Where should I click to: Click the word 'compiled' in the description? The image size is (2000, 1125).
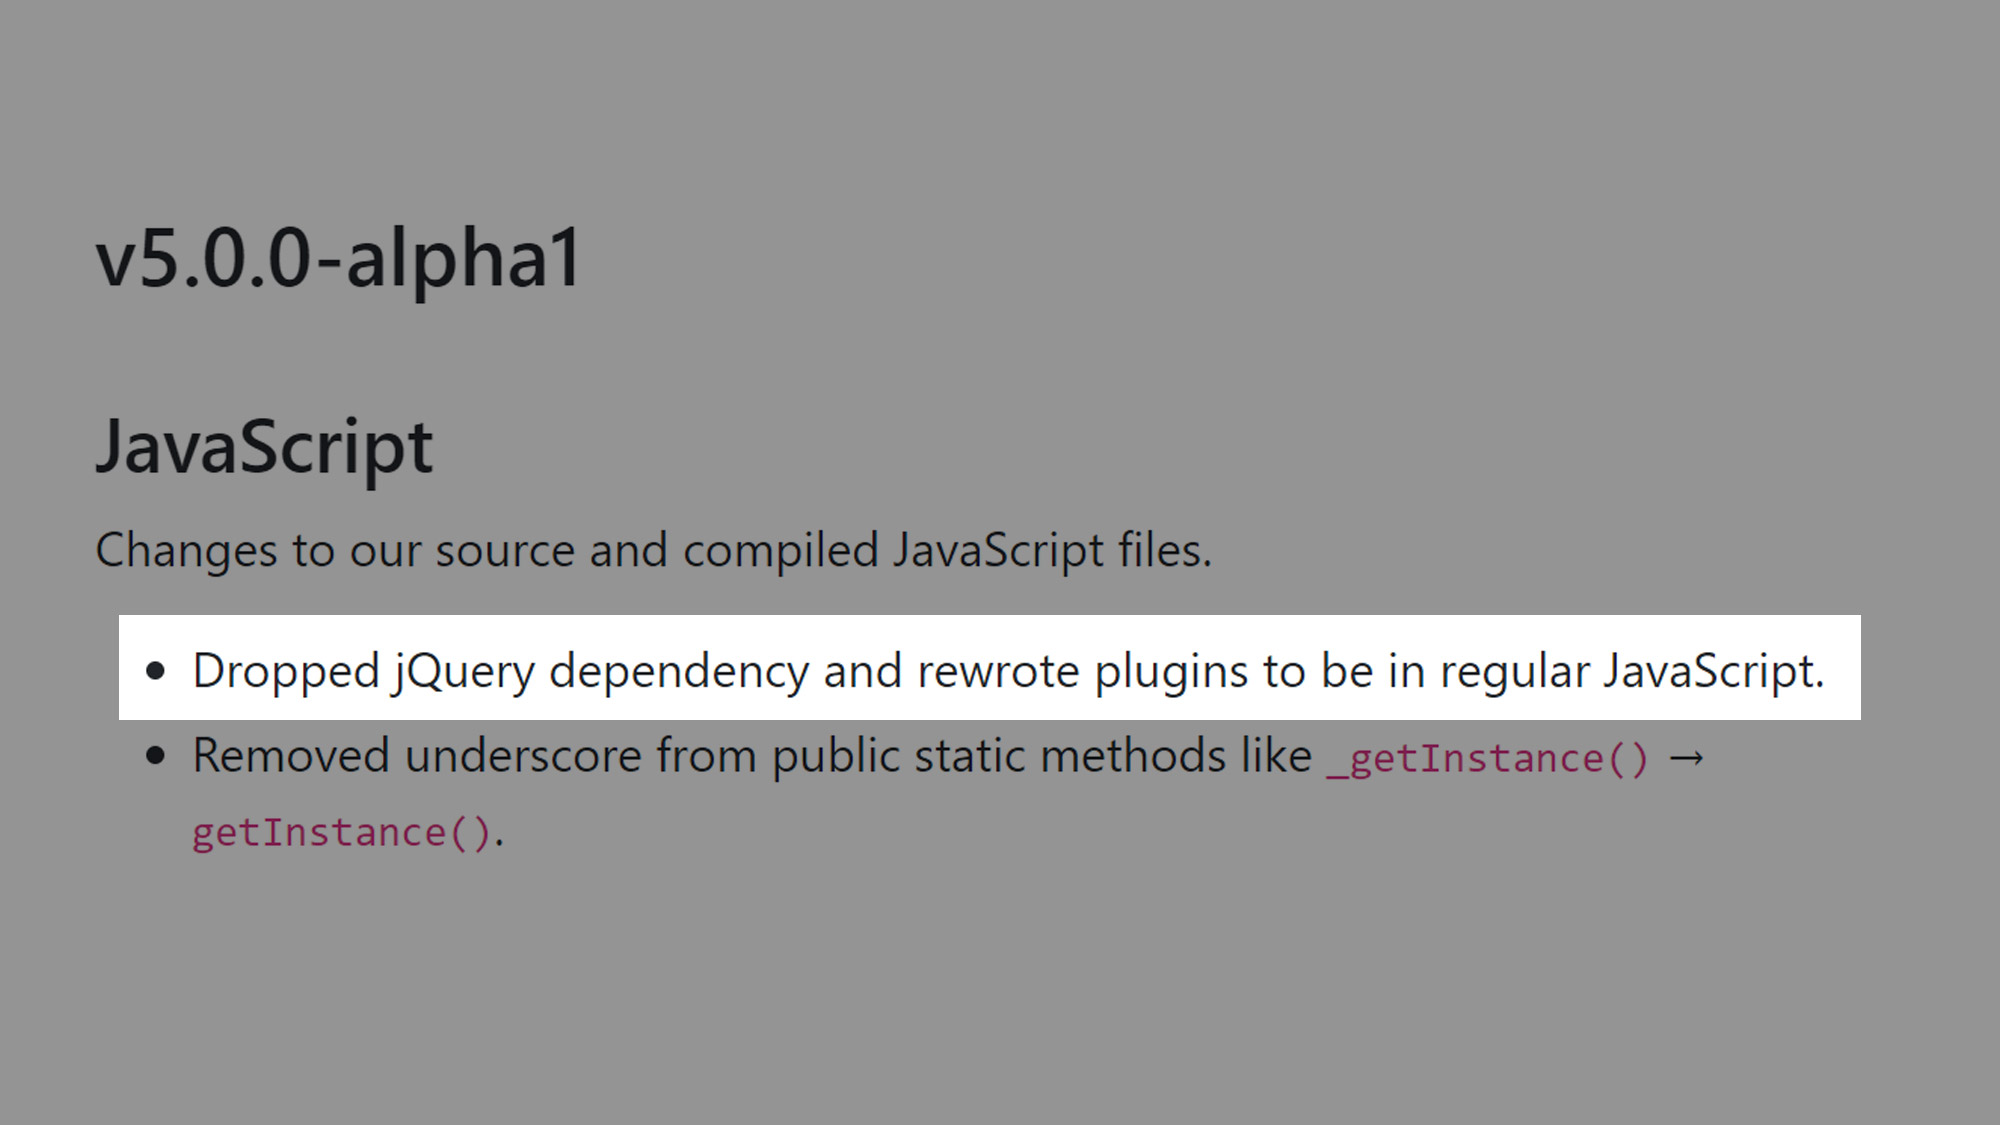pyautogui.click(x=780, y=550)
